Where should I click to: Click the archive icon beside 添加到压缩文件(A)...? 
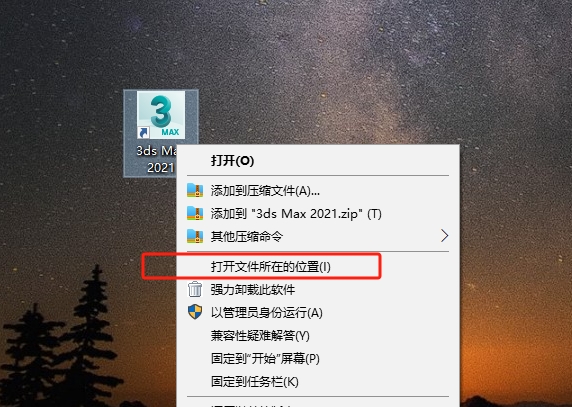point(195,190)
